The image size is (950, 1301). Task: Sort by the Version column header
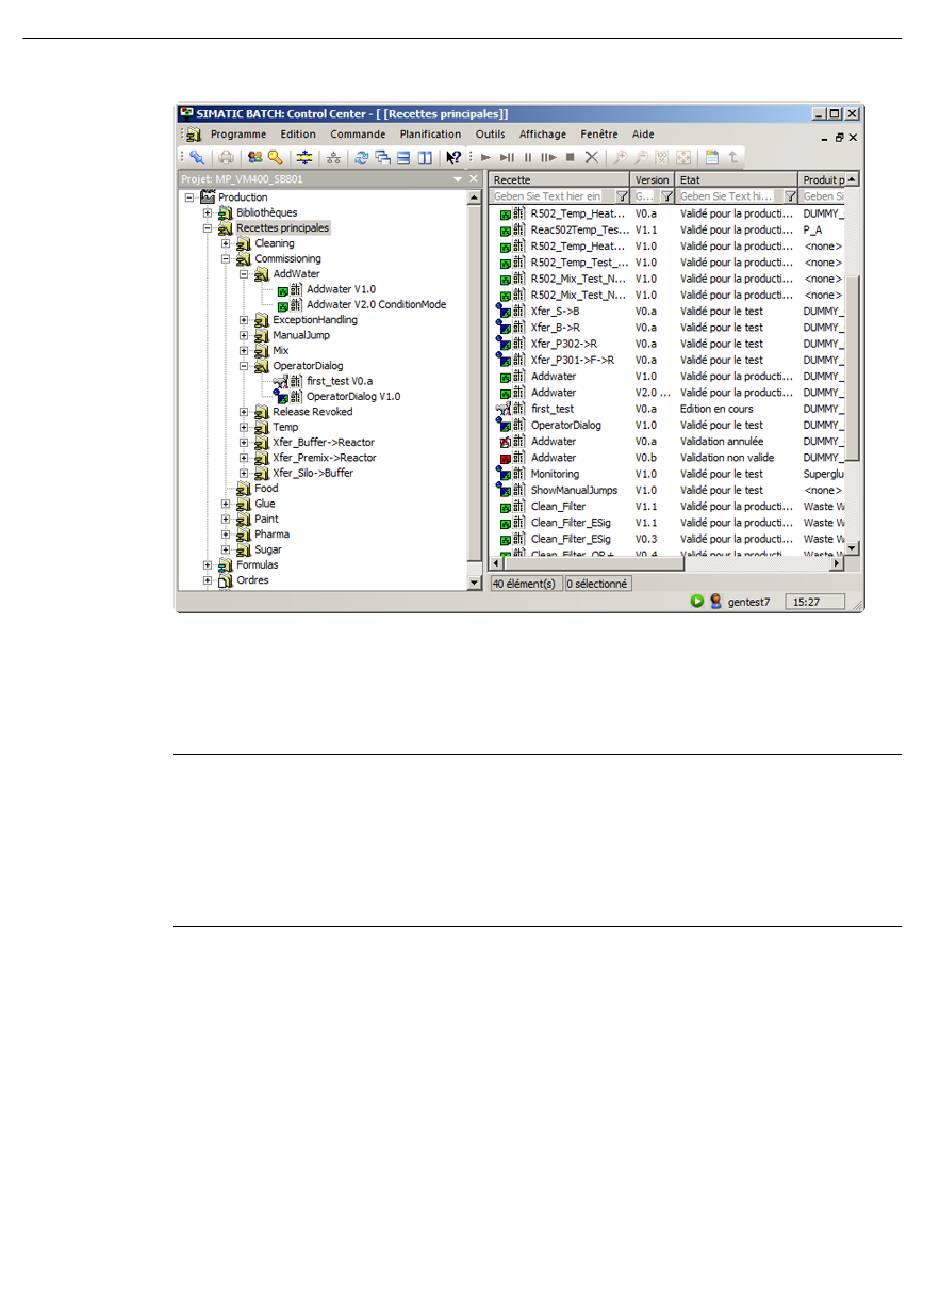click(653, 180)
